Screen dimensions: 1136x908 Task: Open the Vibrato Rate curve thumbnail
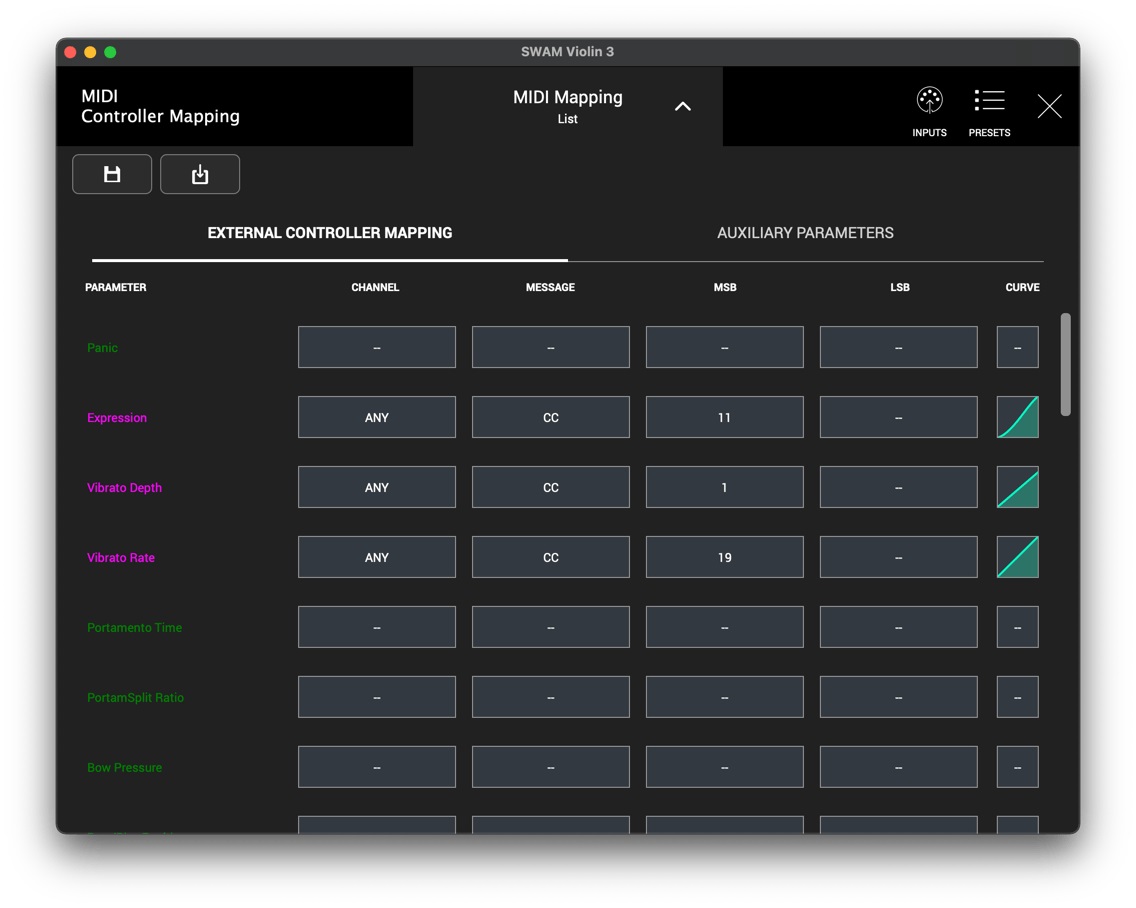[1017, 557]
